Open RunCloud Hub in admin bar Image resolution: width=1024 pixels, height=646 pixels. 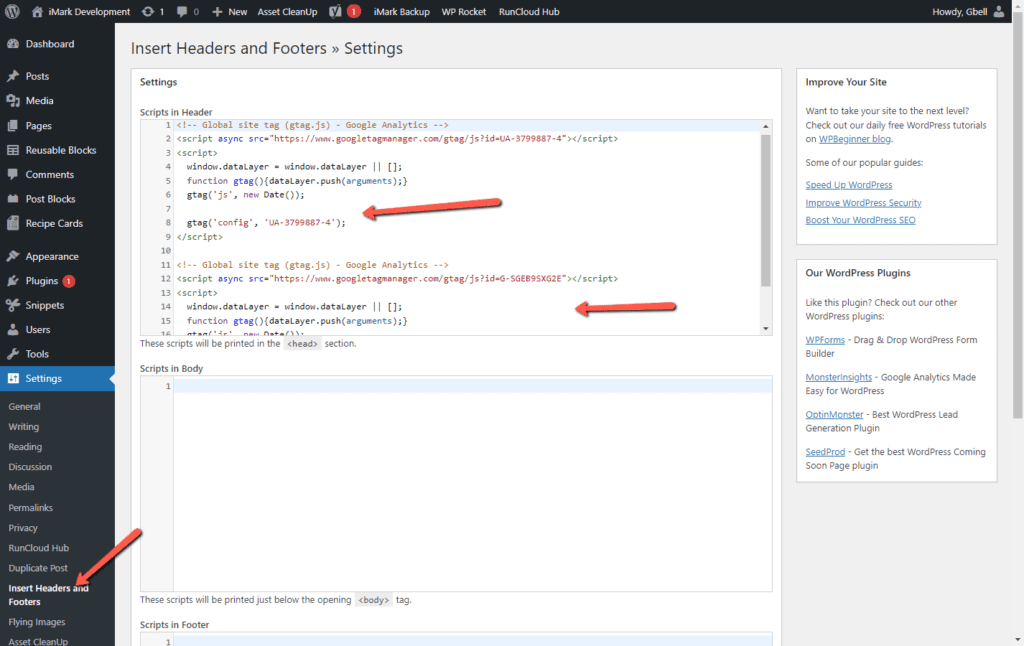click(529, 12)
